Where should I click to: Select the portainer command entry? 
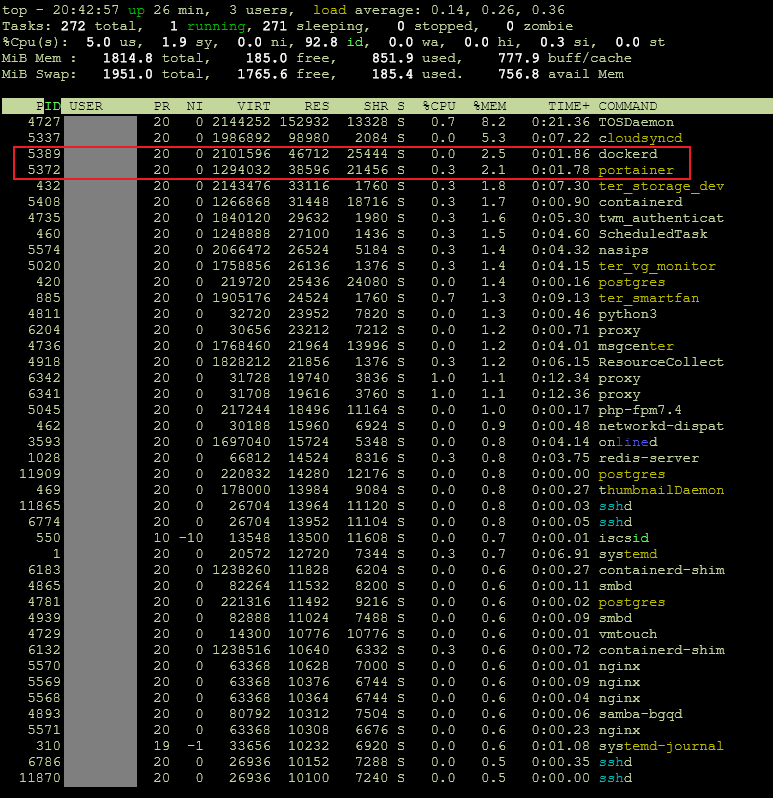636,170
